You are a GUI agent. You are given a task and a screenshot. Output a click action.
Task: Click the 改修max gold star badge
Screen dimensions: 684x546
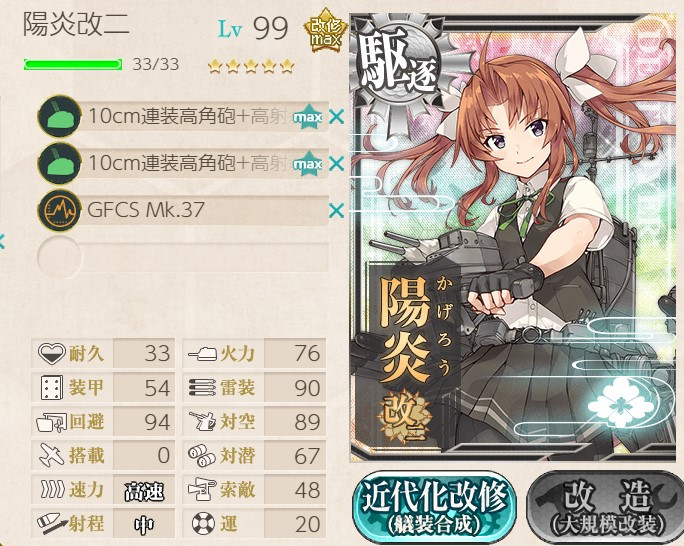326,31
